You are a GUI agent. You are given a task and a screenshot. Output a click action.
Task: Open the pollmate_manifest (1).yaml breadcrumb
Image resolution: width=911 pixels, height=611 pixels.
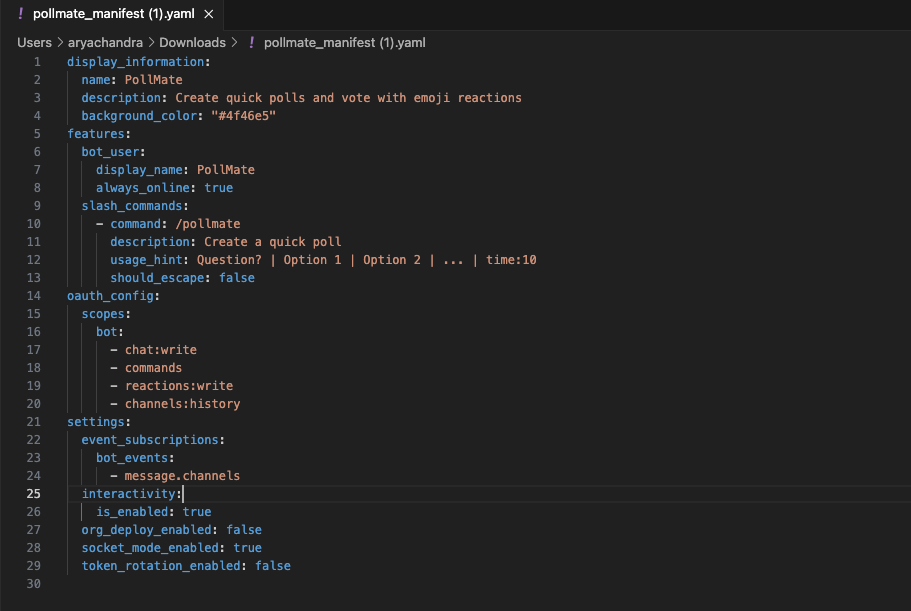tap(345, 42)
